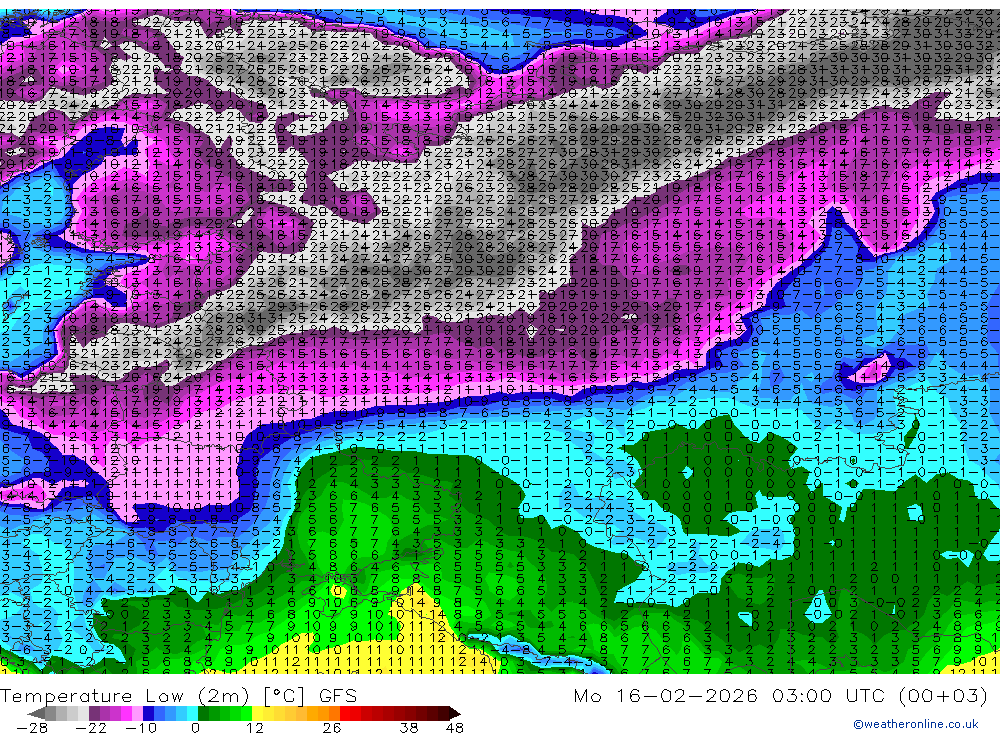Click the legend label '48'
The width and height of the screenshot is (1000, 733).
click(x=454, y=728)
